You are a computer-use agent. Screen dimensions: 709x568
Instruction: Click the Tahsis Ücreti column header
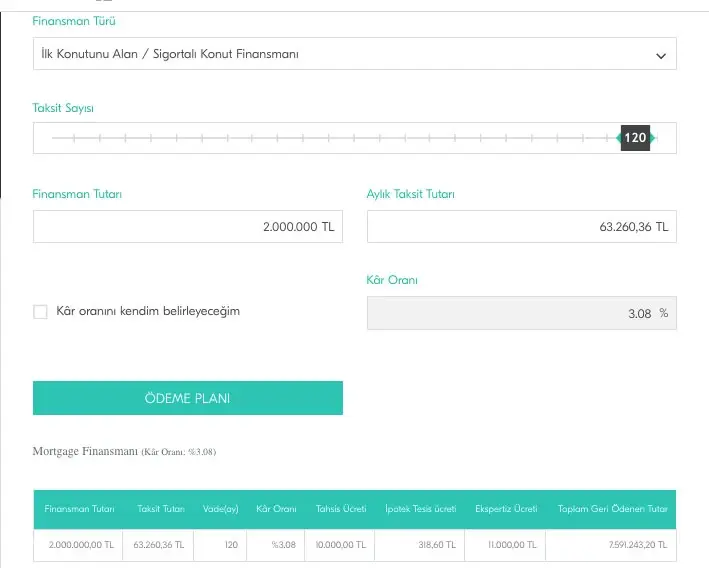point(340,509)
